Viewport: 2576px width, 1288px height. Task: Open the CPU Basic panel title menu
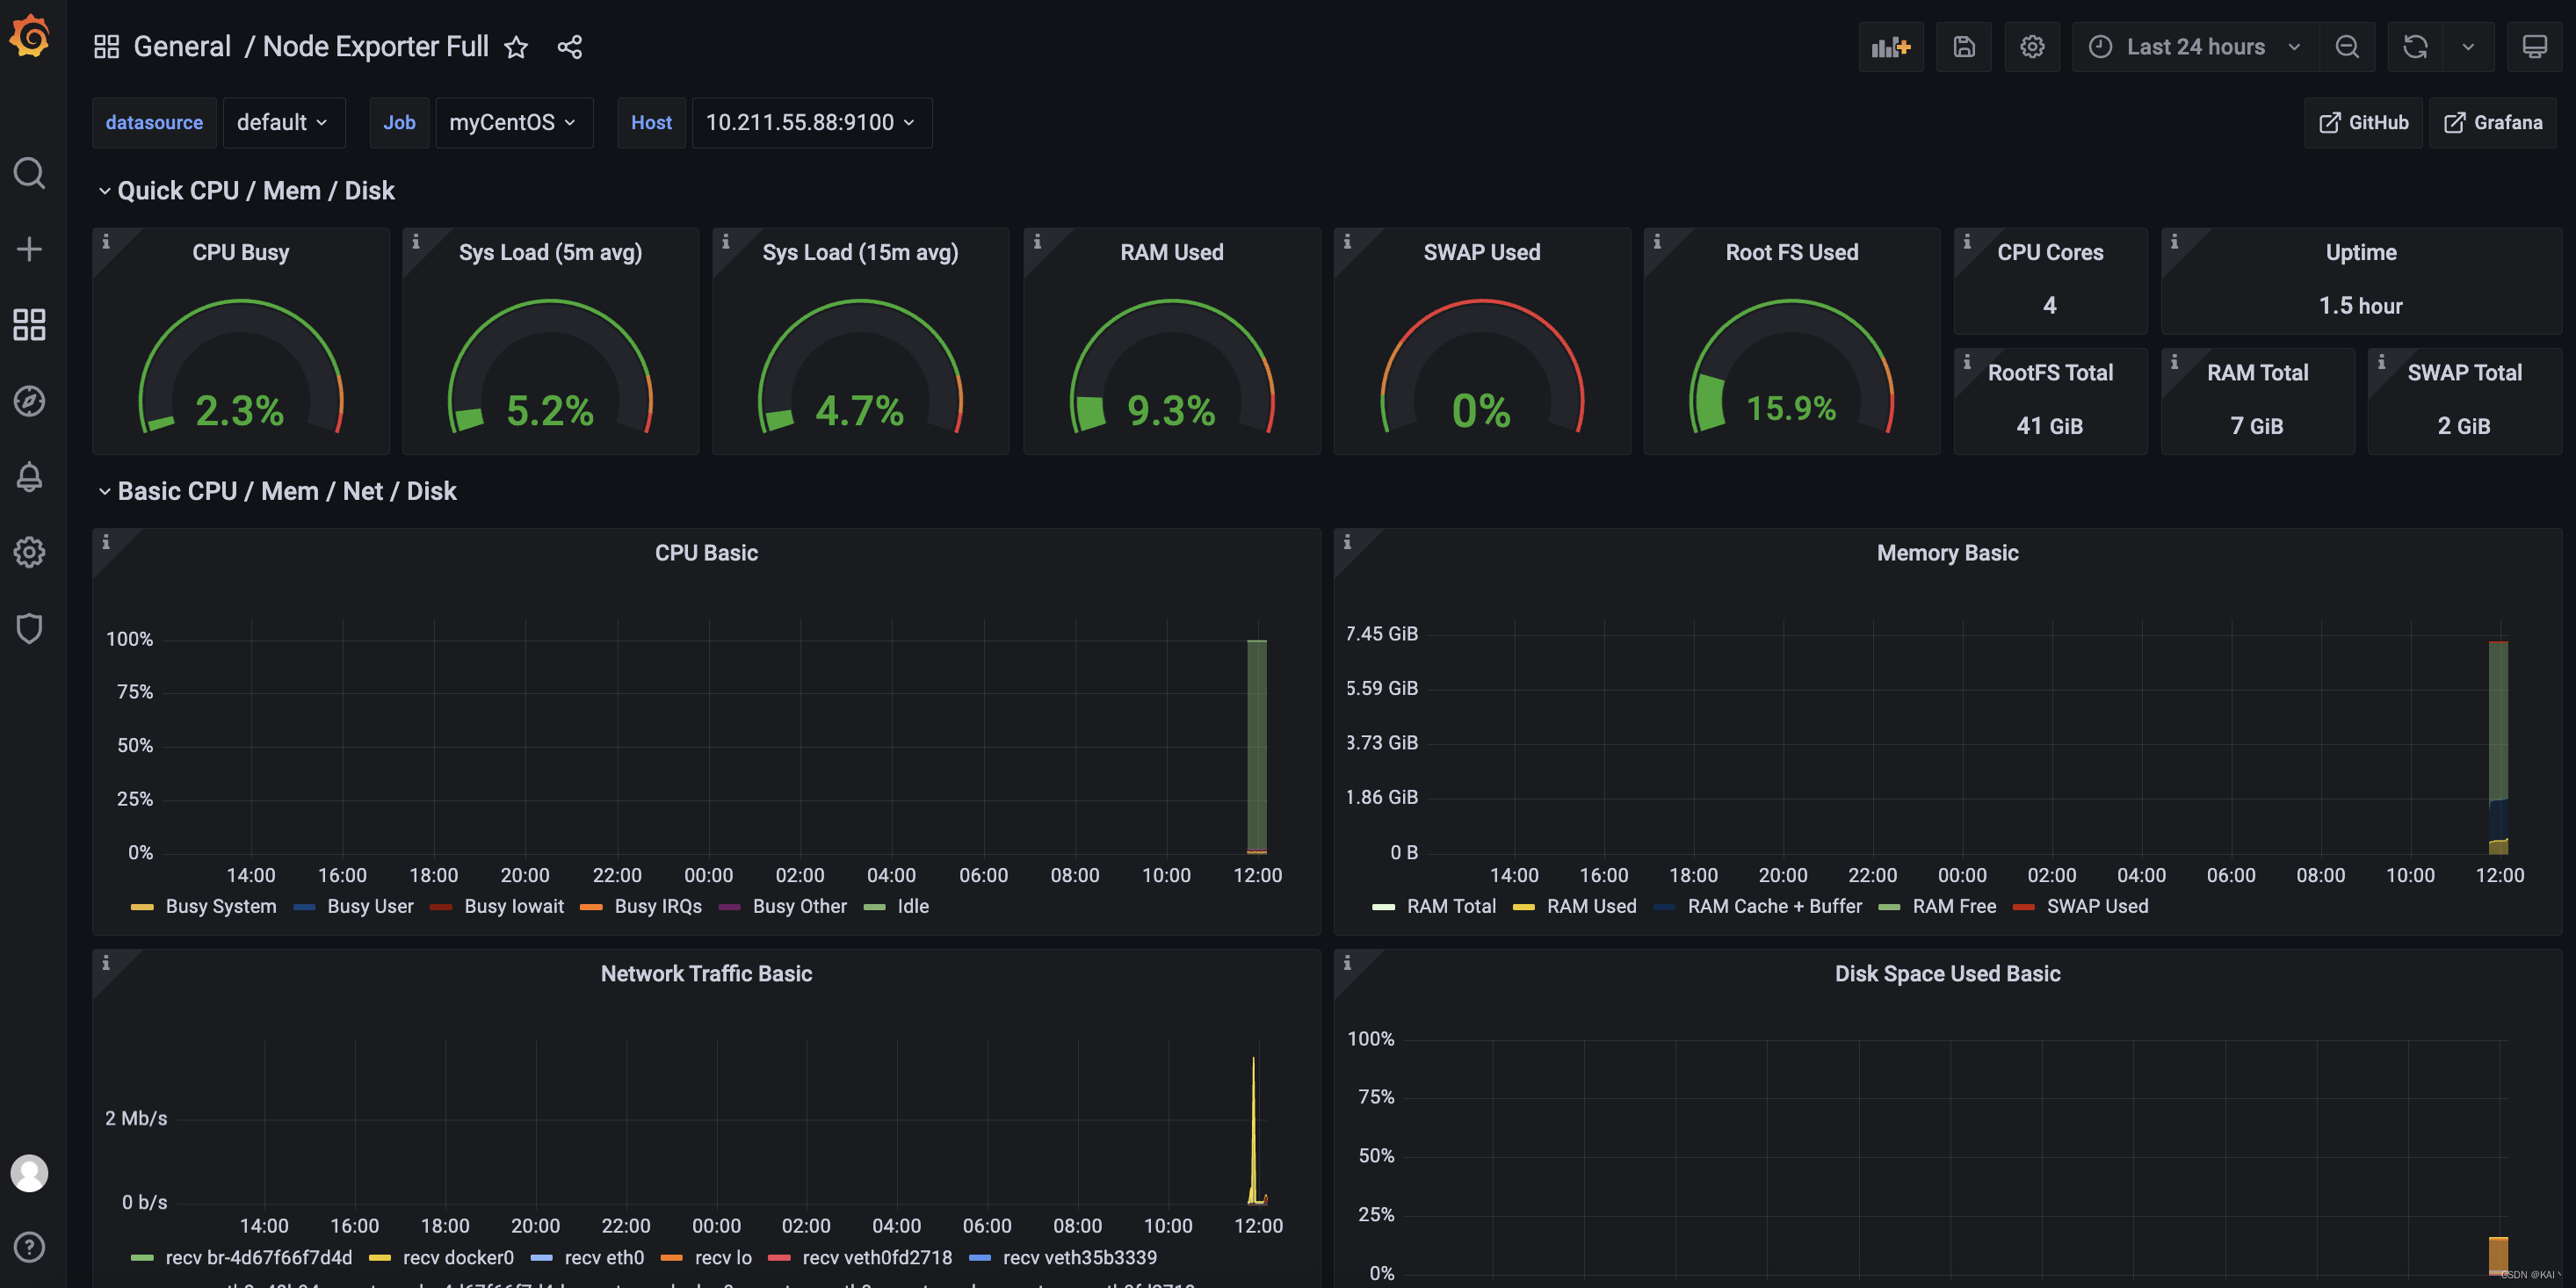(706, 553)
